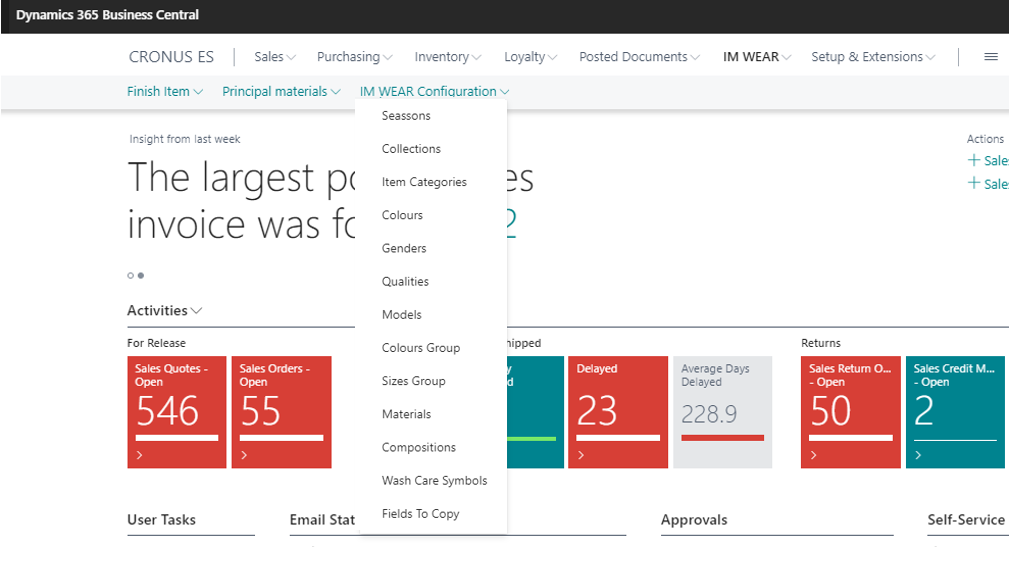This screenshot has height=574, width=1009.
Task: Expand the Inventory navigation menu
Action: click(x=448, y=57)
